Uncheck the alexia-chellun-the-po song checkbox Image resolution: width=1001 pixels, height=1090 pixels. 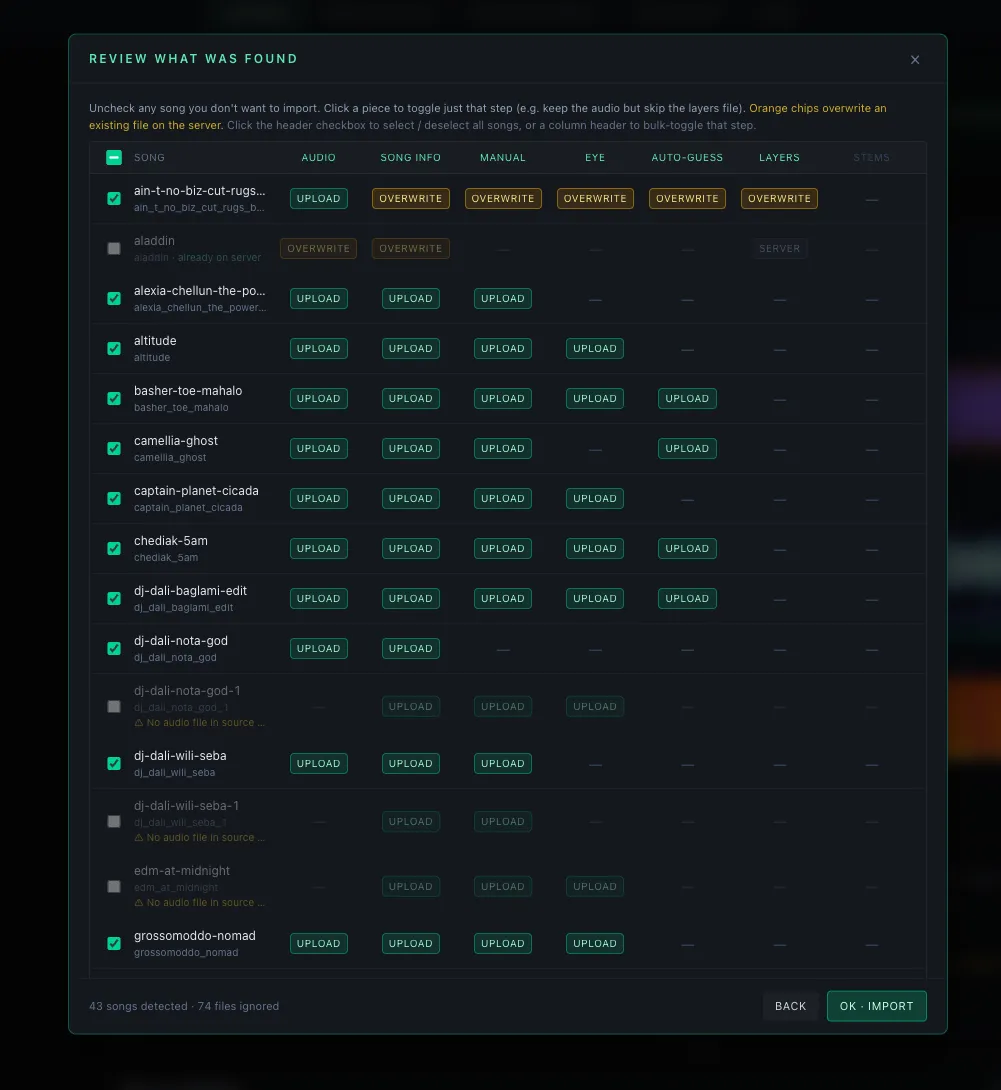[x=114, y=299]
